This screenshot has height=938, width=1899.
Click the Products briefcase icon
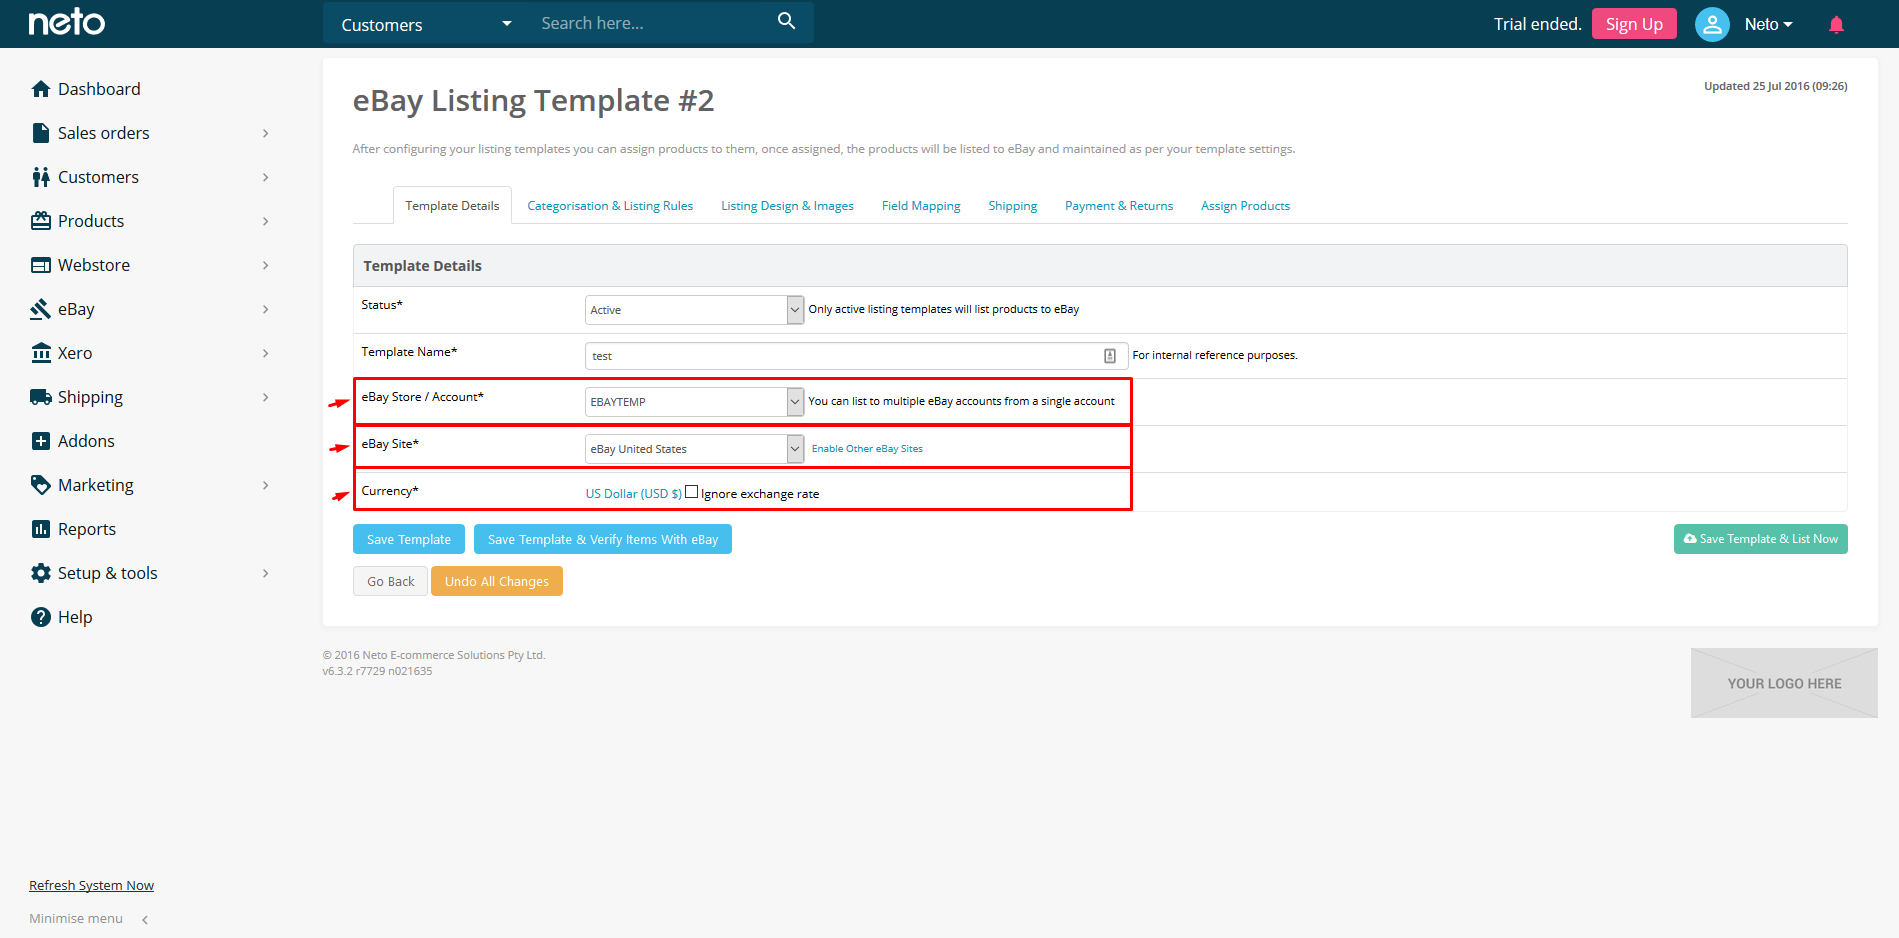pyautogui.click(x=41, y=221)
